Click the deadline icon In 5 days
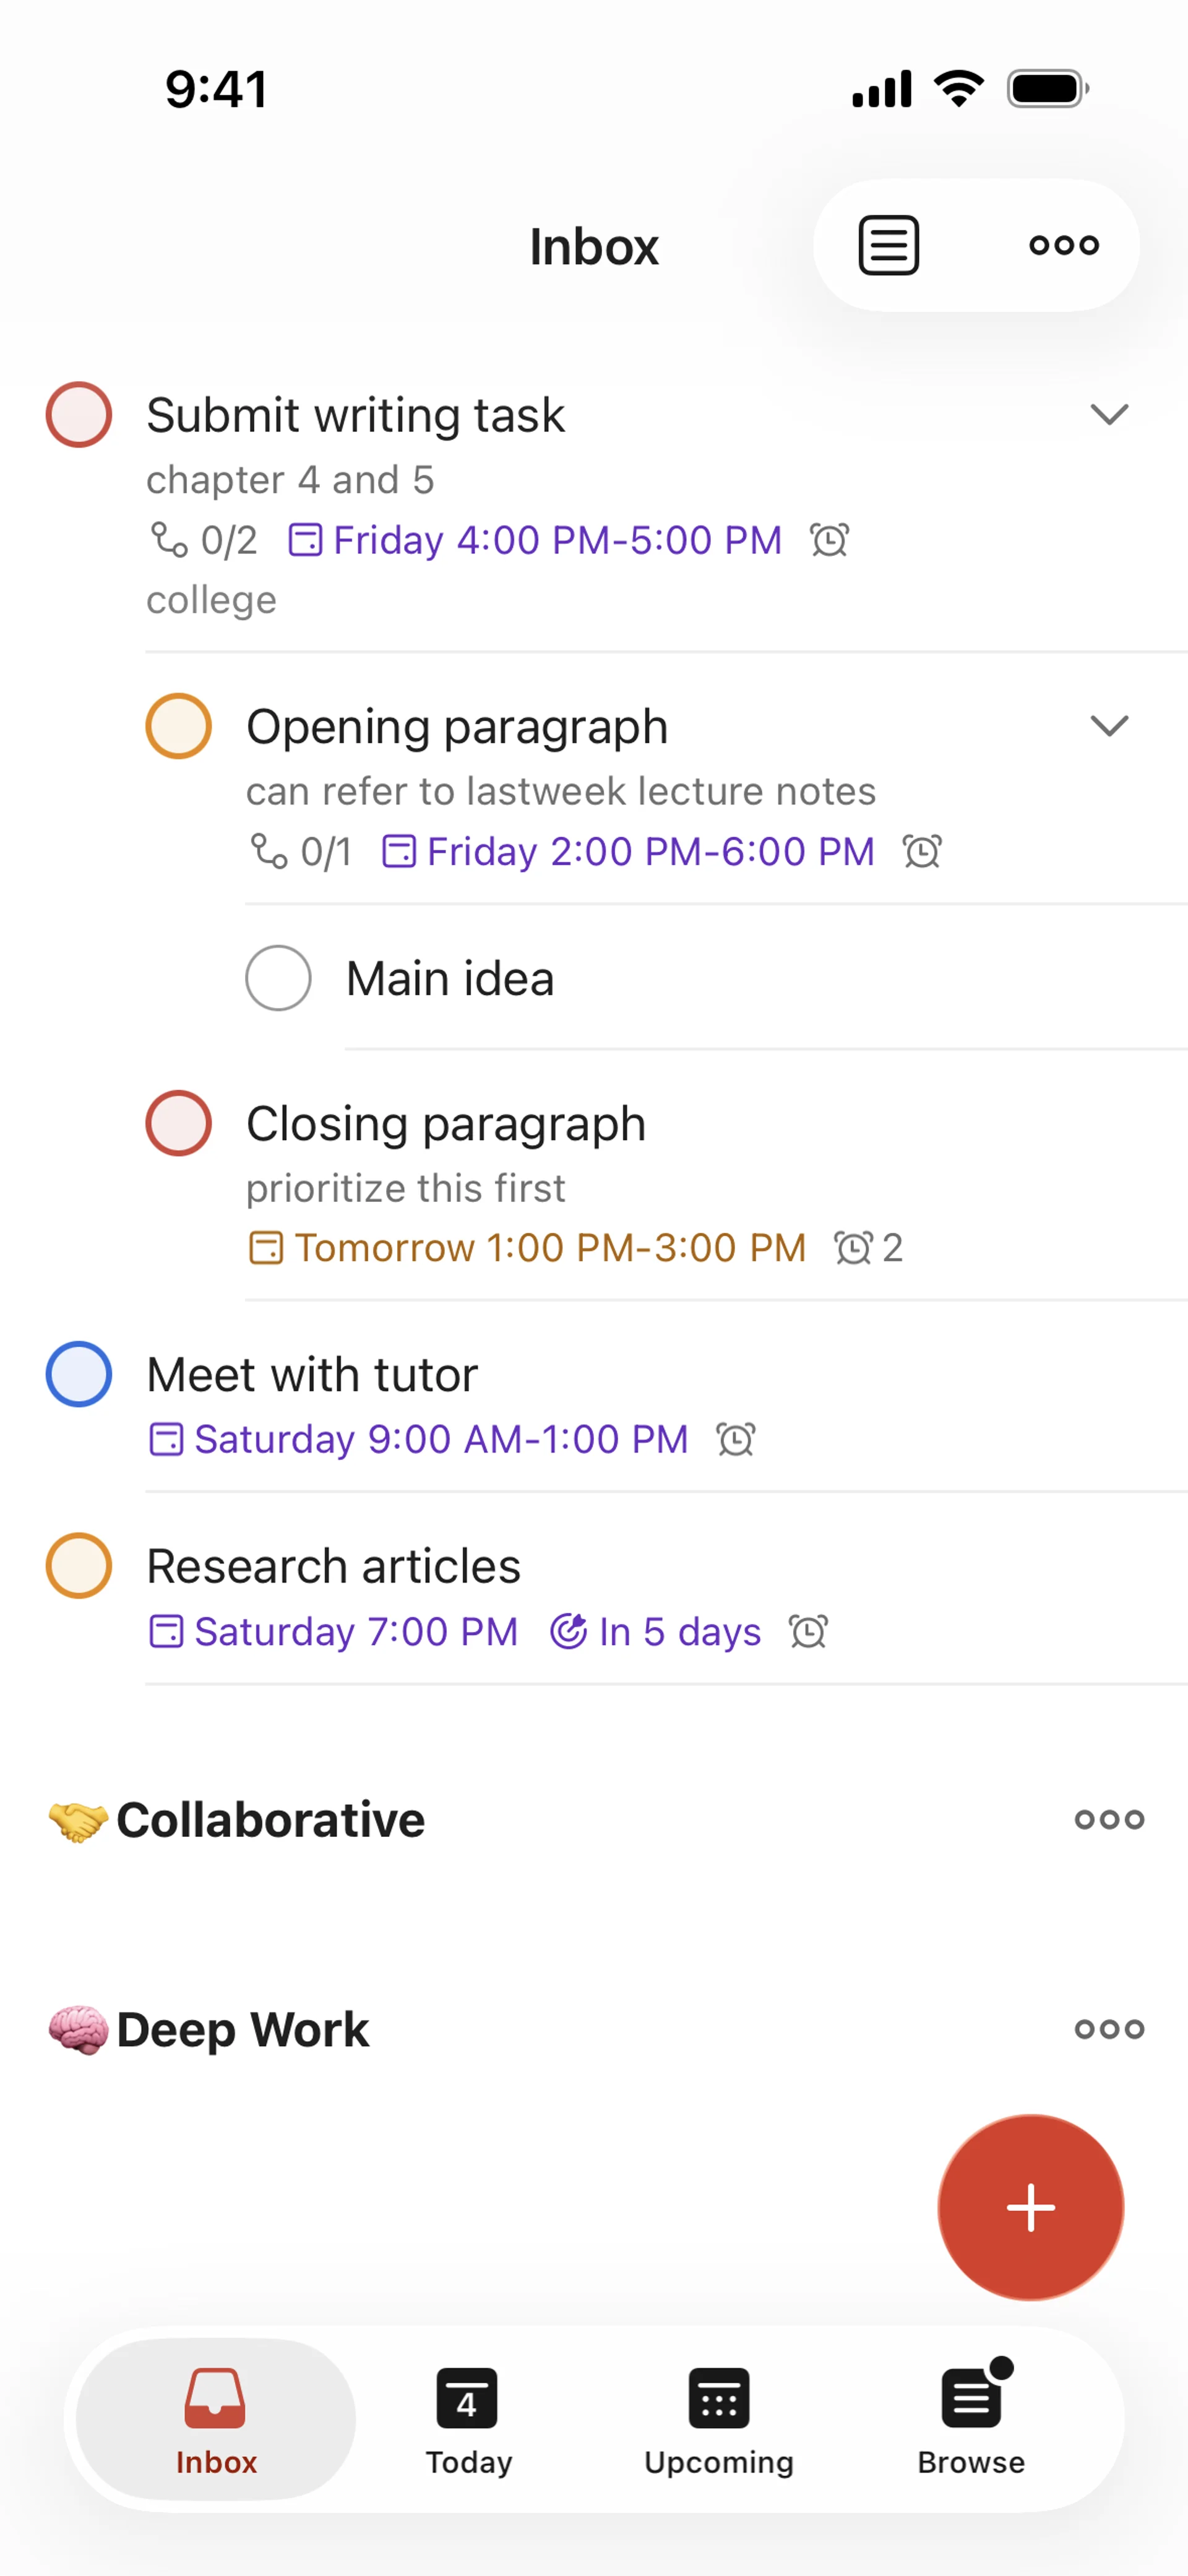Image resolution: width=1188 pixels, height=2576 pixels. (569, 1631)
